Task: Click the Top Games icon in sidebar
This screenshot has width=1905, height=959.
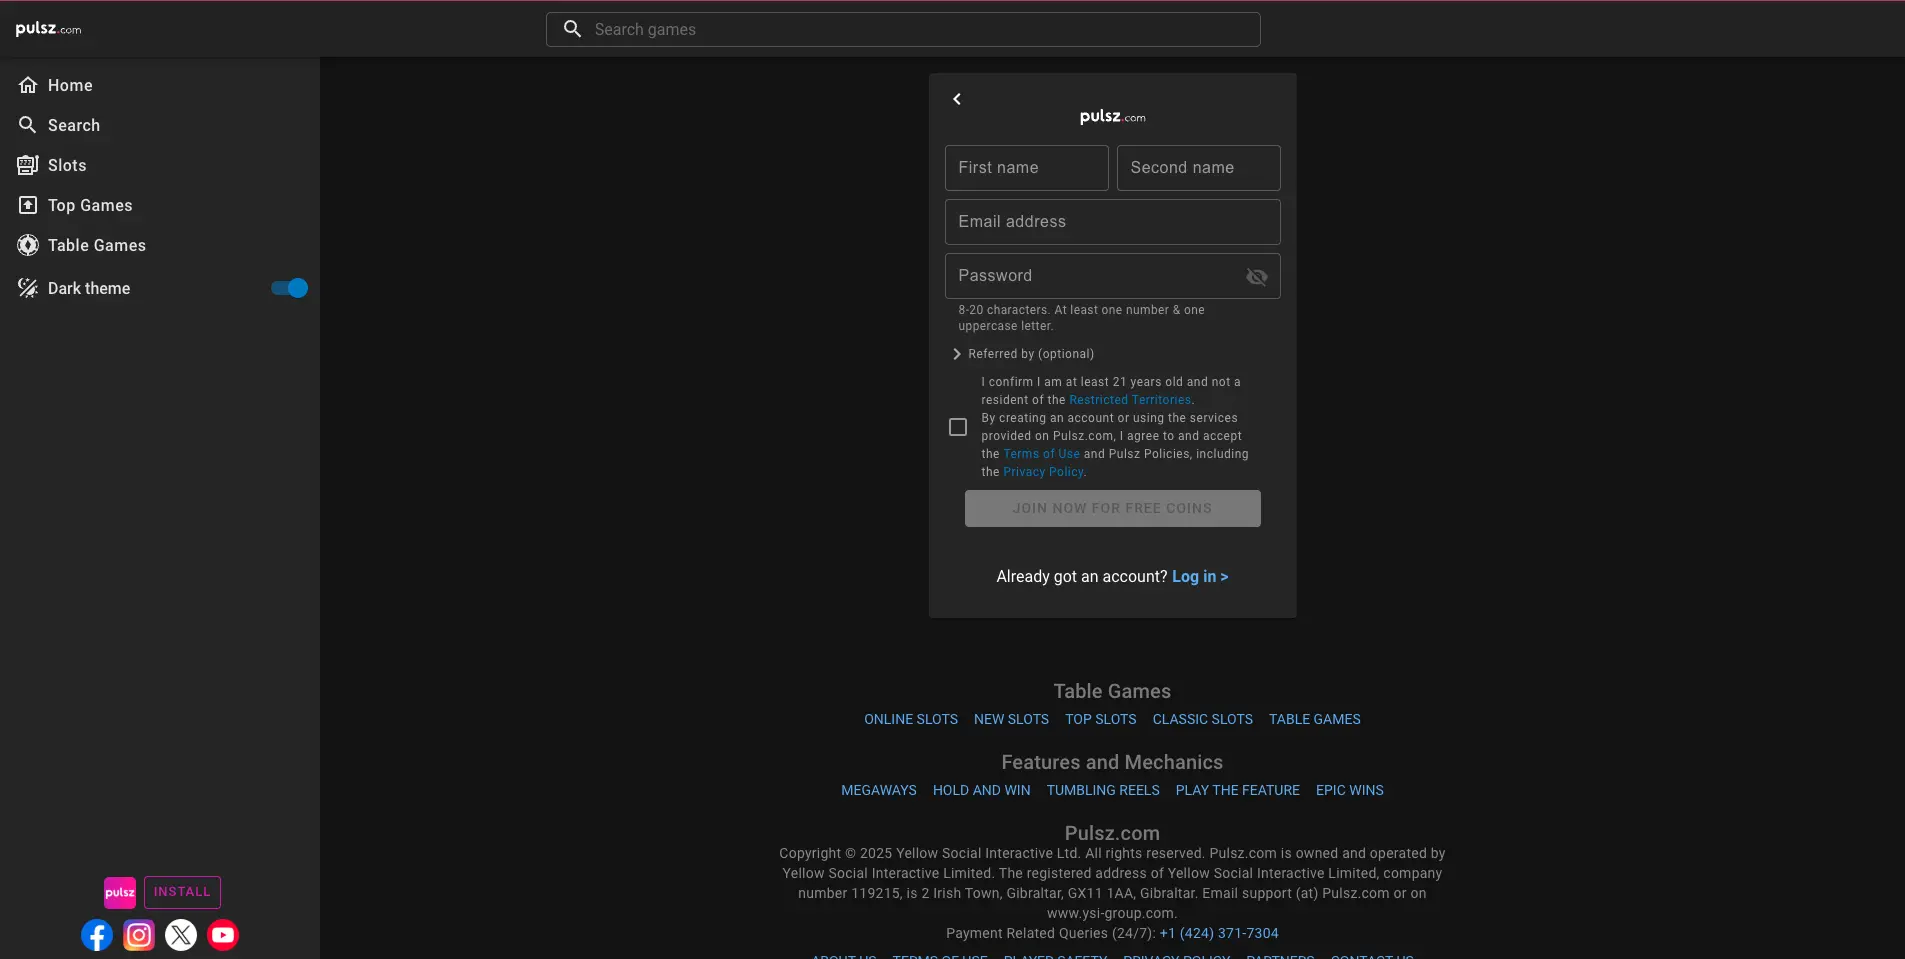Action: click(x=28, y=205)
